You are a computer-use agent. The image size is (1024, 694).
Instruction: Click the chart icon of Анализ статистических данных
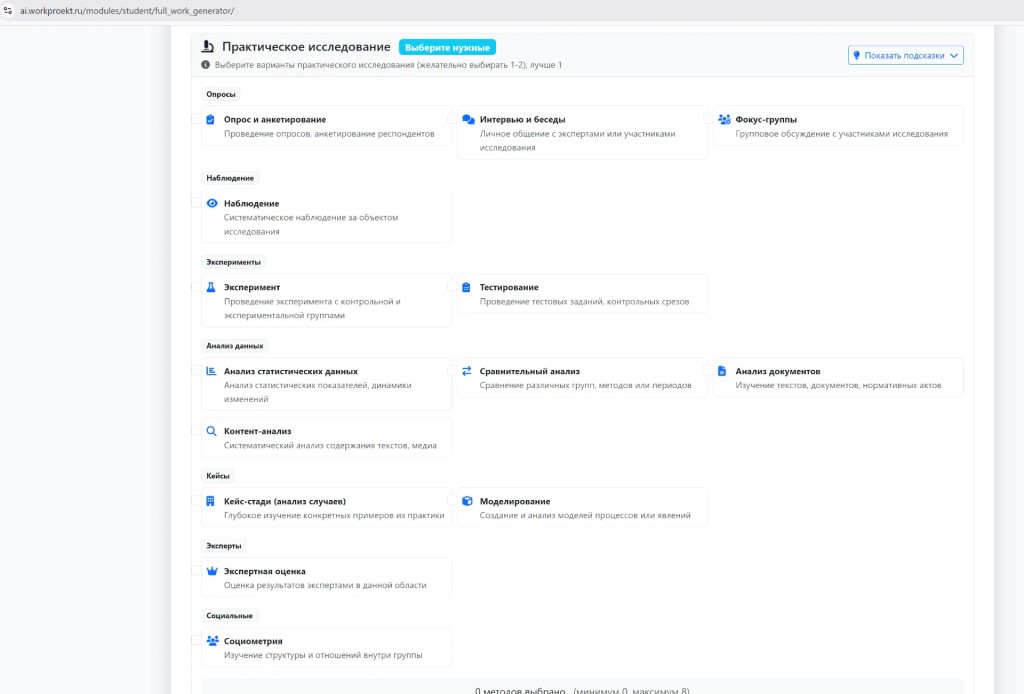pyautogui.click(x=211, y=371)
